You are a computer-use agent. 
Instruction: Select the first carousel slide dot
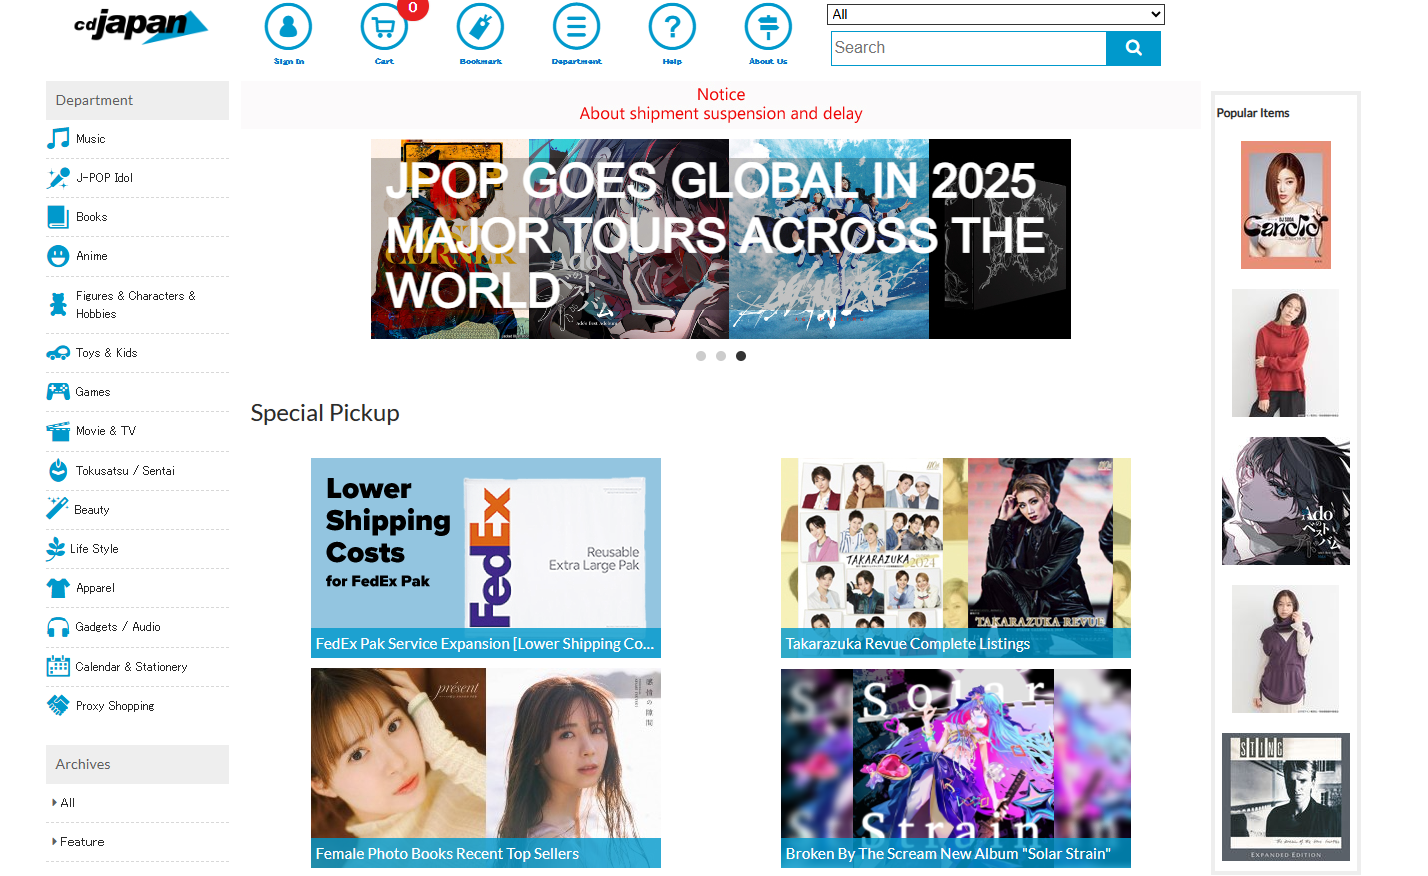click(701, 356)
